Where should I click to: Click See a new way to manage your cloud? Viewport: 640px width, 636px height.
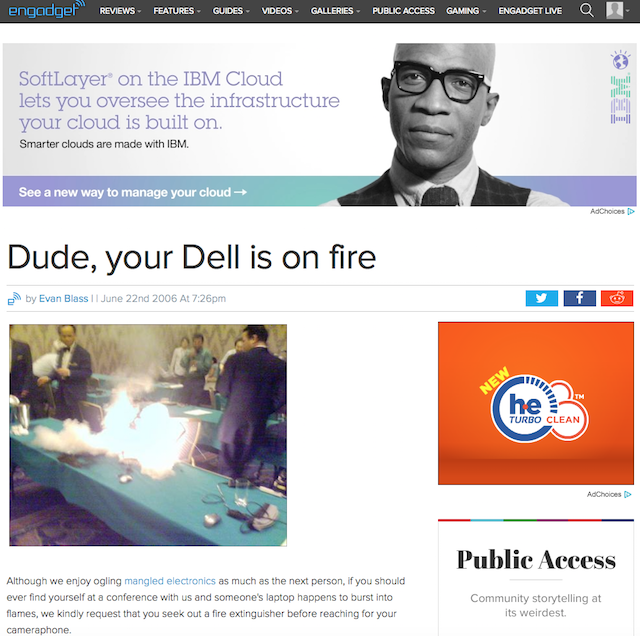(133, 192)
